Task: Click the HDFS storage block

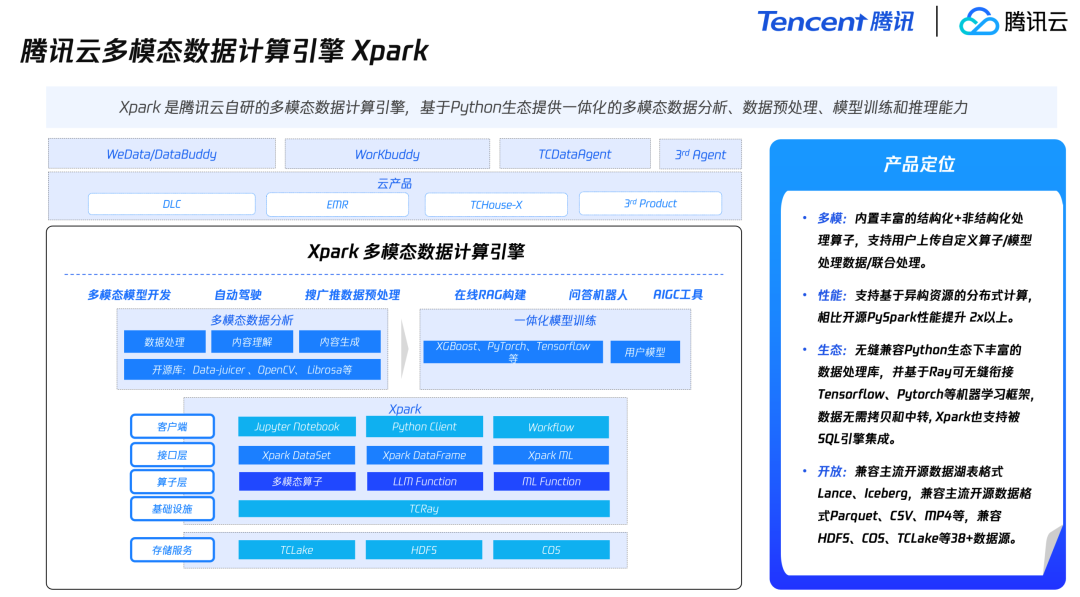Action: [424, 550]
